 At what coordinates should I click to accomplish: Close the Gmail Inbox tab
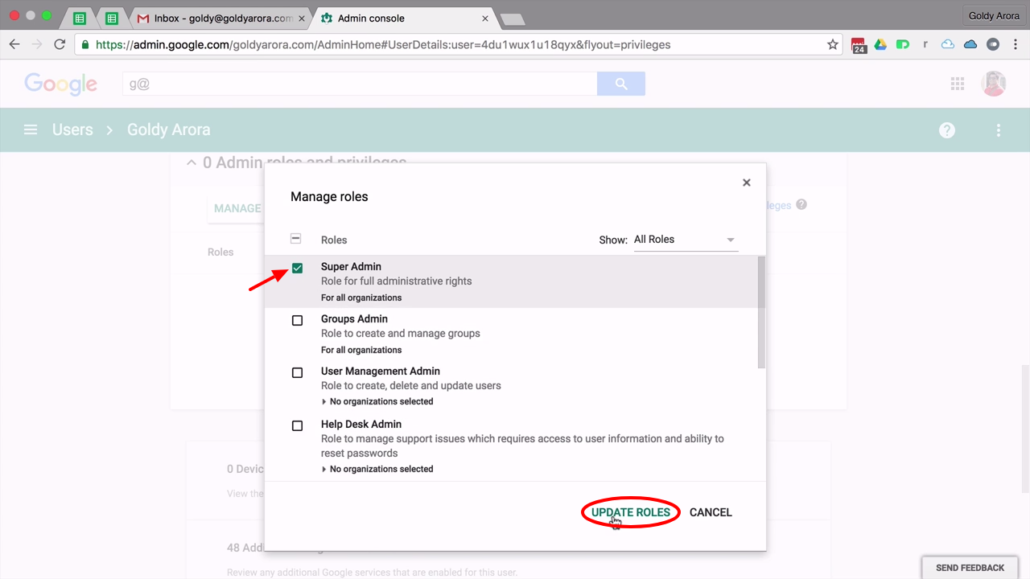point(302,18)
